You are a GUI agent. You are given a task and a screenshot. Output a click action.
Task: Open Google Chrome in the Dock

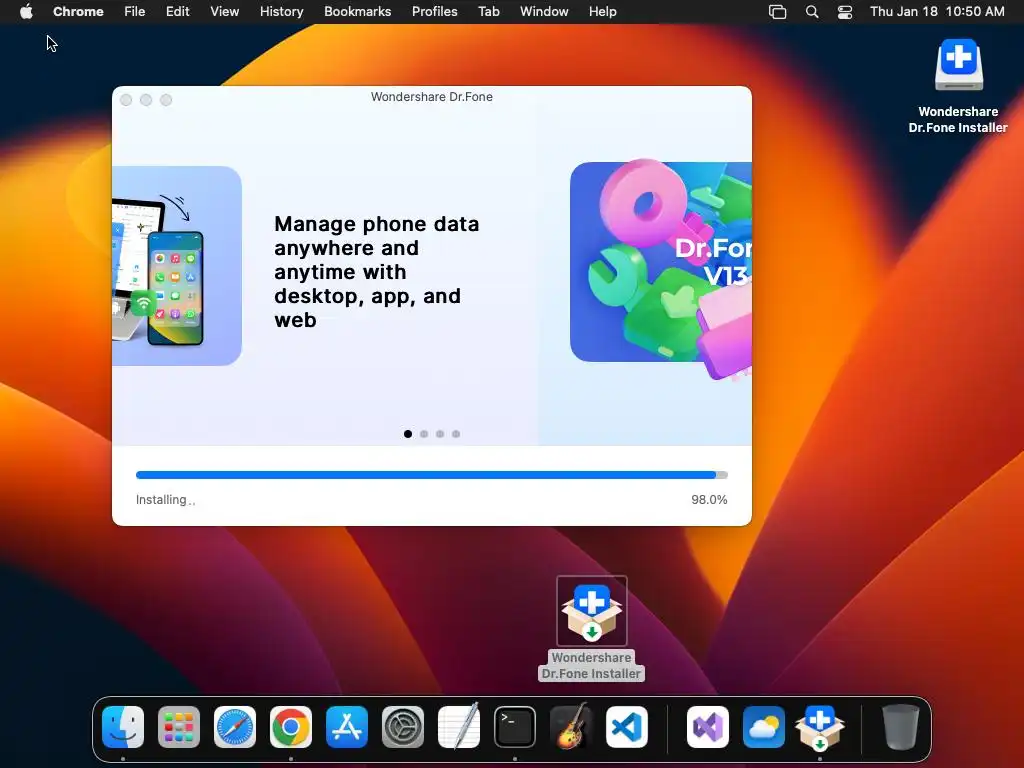291,727
